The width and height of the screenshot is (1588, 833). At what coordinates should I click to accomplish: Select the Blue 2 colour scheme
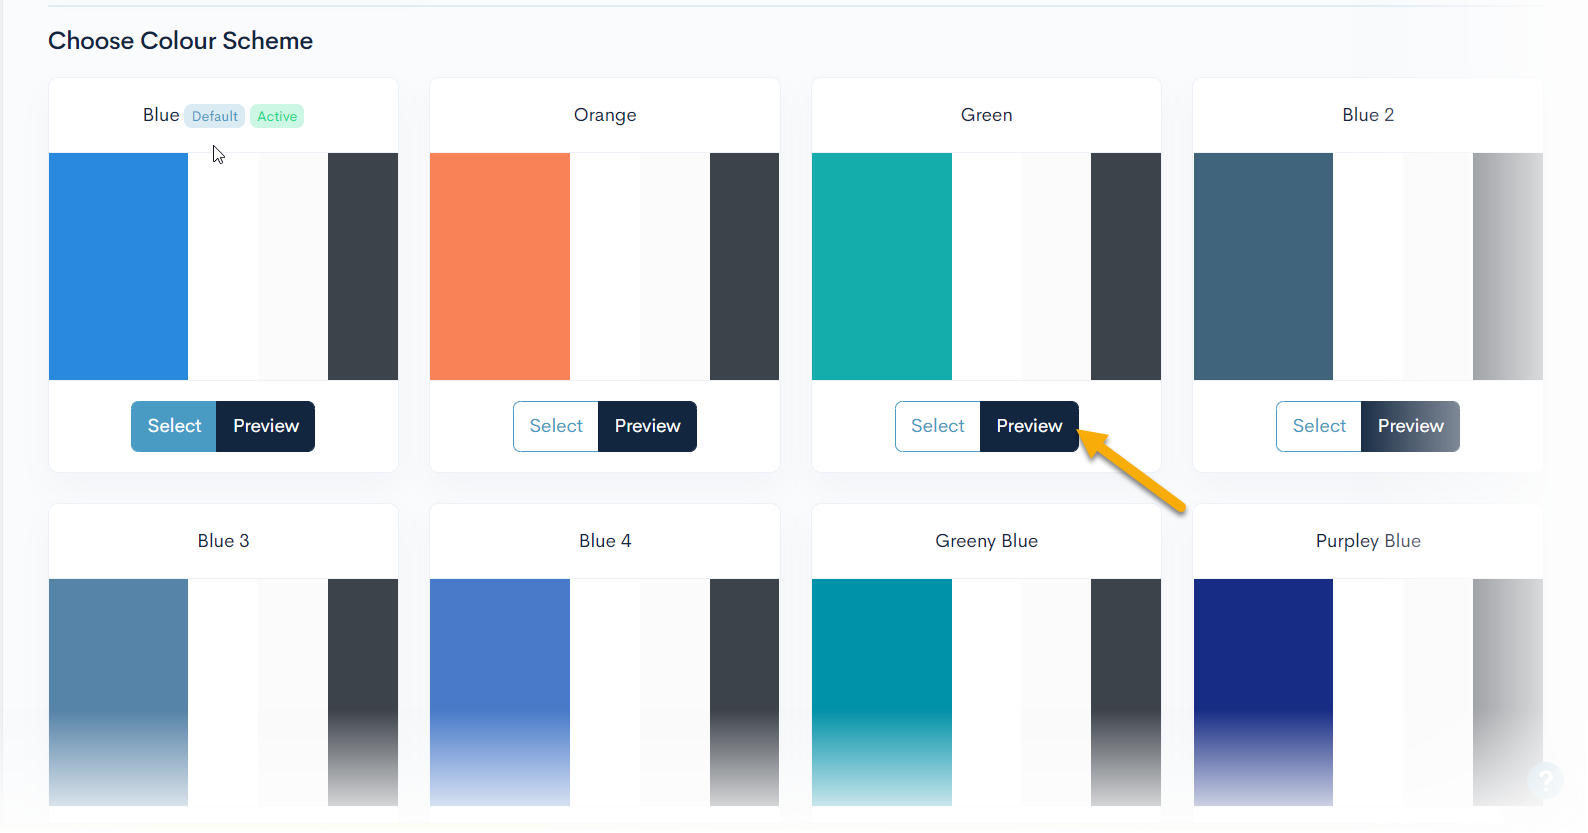coord(1319,426)
